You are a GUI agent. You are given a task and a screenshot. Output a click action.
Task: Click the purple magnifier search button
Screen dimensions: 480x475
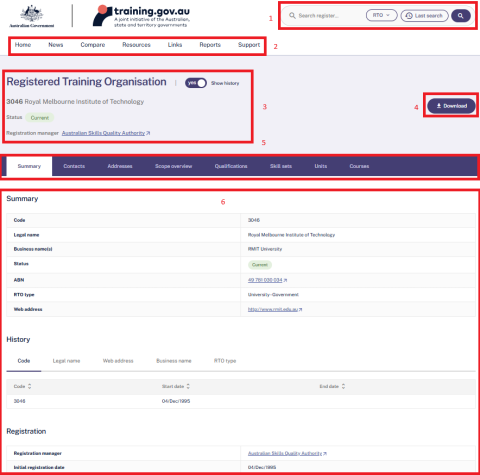461,16
